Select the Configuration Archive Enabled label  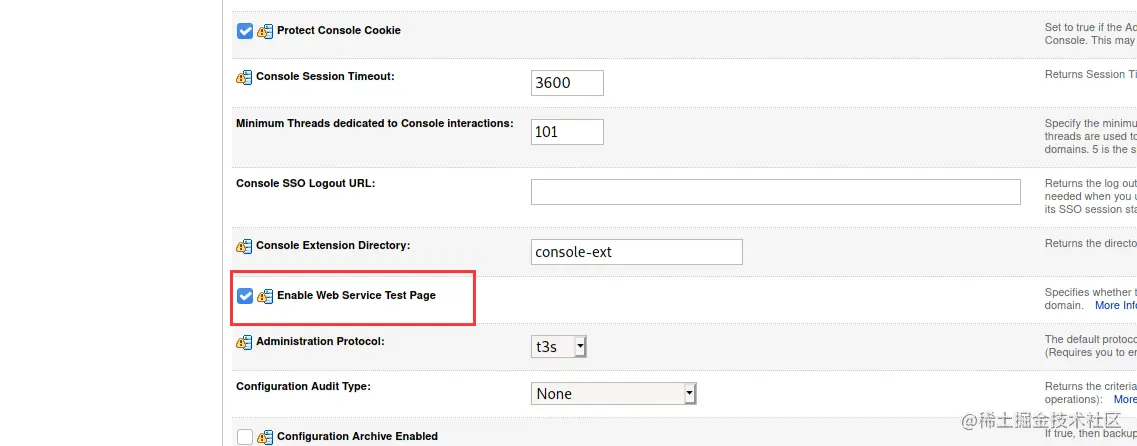coord(357,437)
